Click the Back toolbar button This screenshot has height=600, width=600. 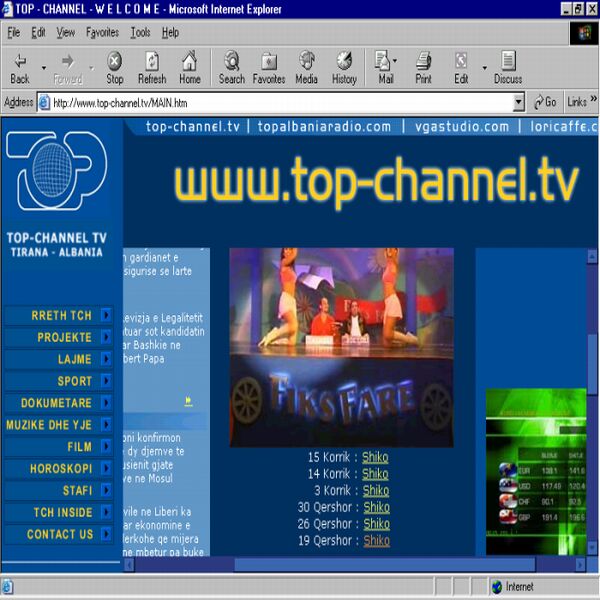click(20, 68)
